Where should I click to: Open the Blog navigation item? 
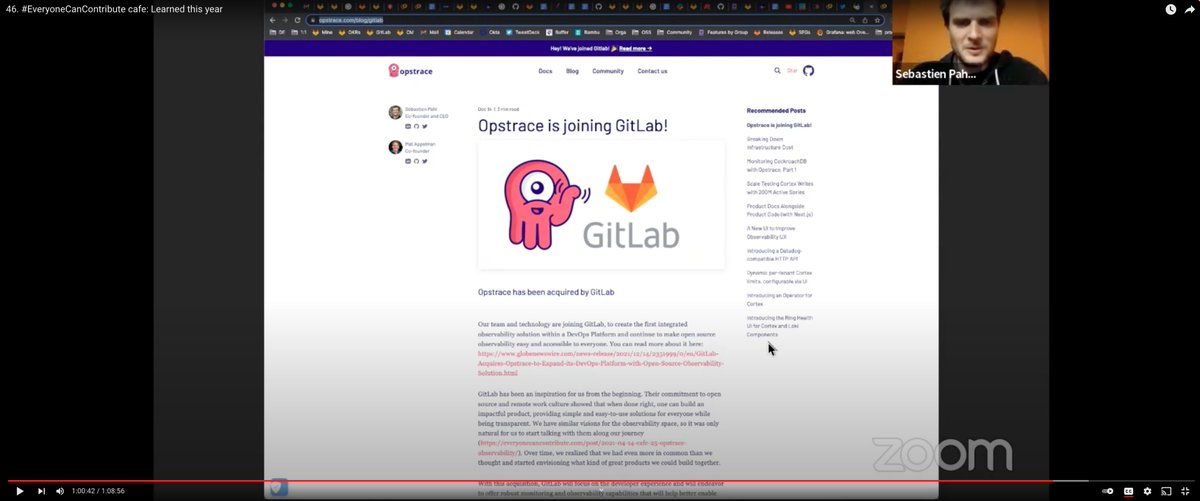tap(572, 71)
